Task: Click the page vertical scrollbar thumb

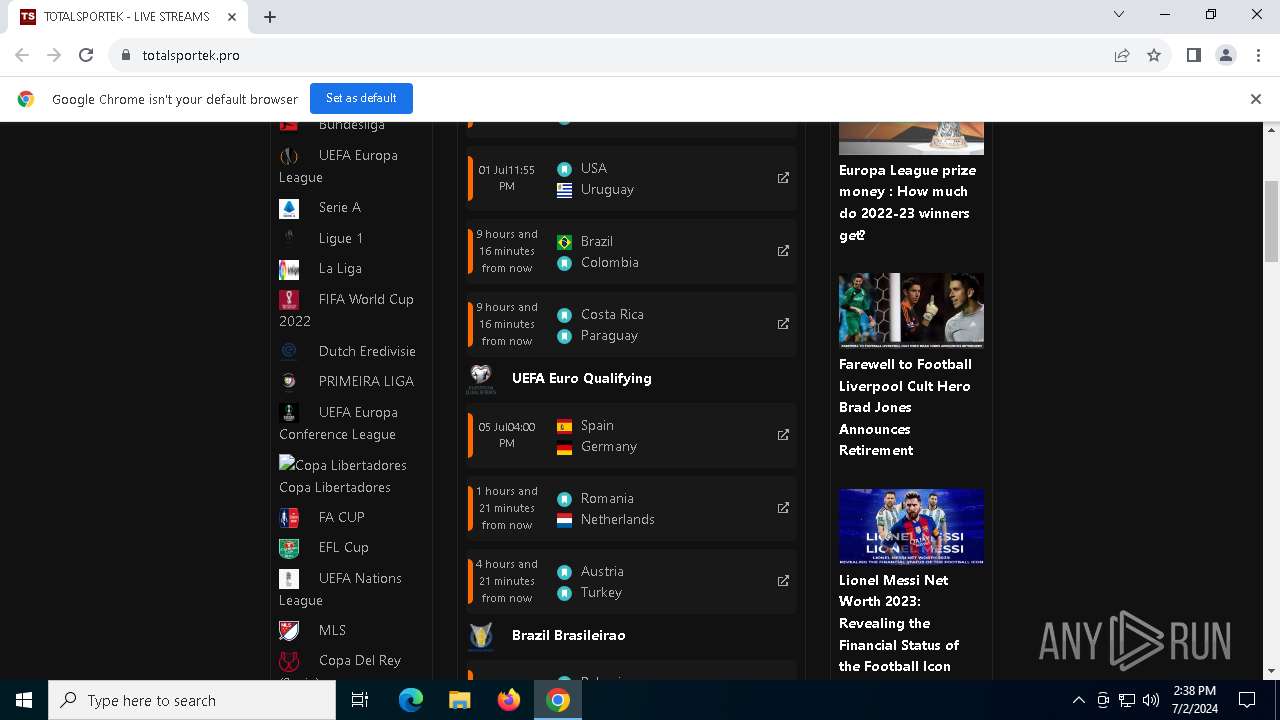Action: pos(1271,220)
